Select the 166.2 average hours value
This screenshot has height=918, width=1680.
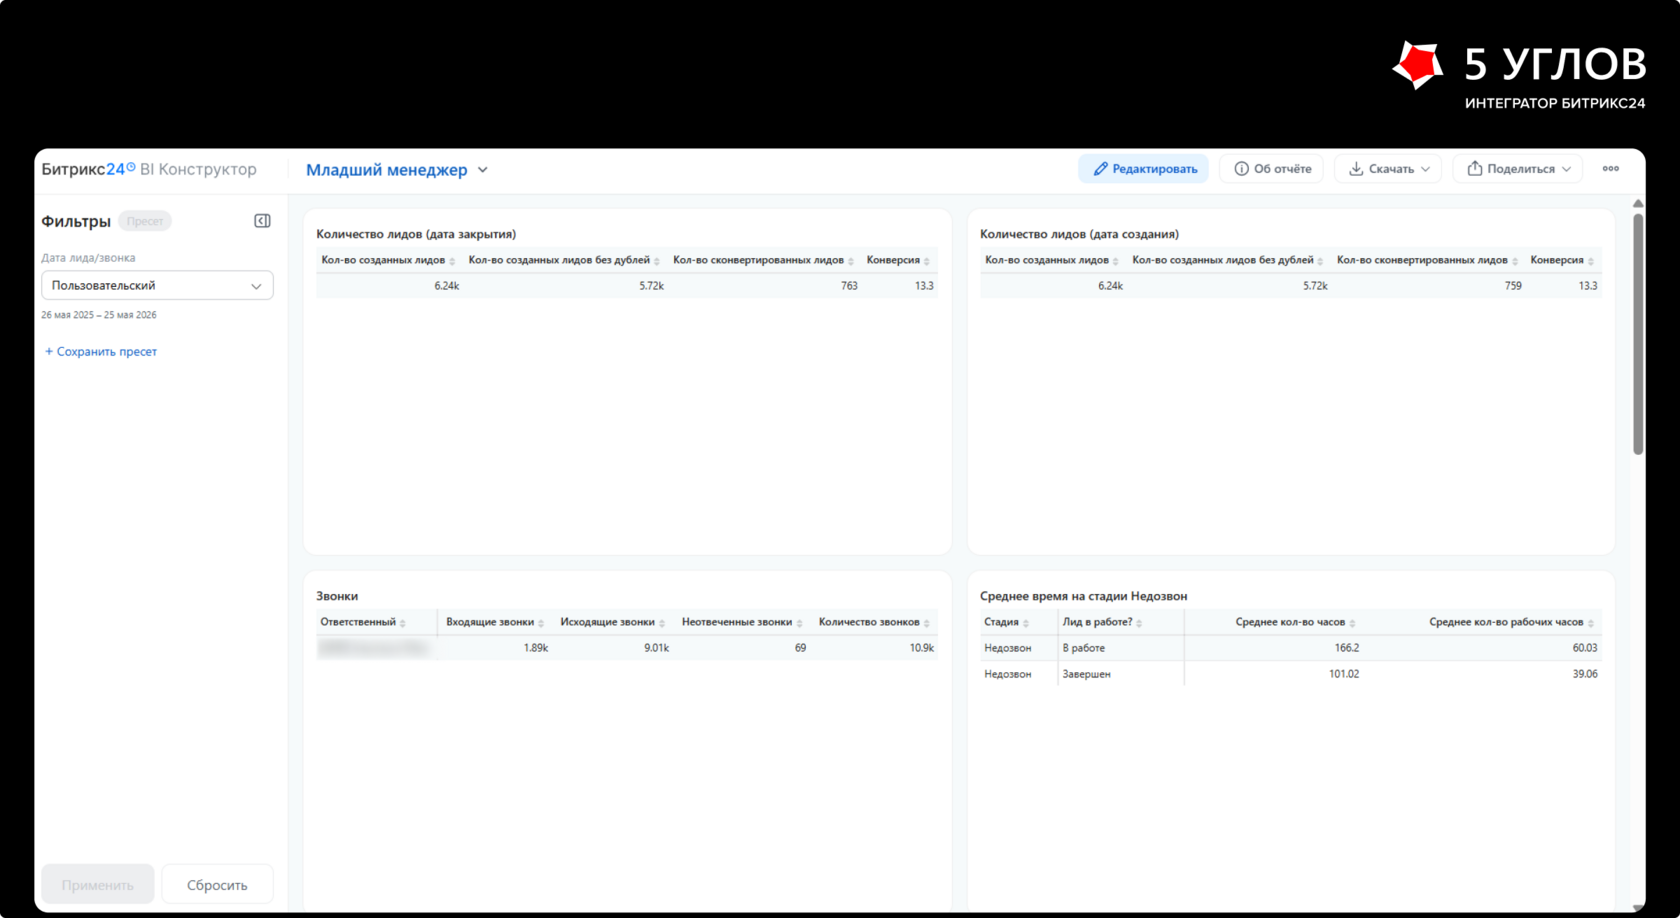(1347, 648)
